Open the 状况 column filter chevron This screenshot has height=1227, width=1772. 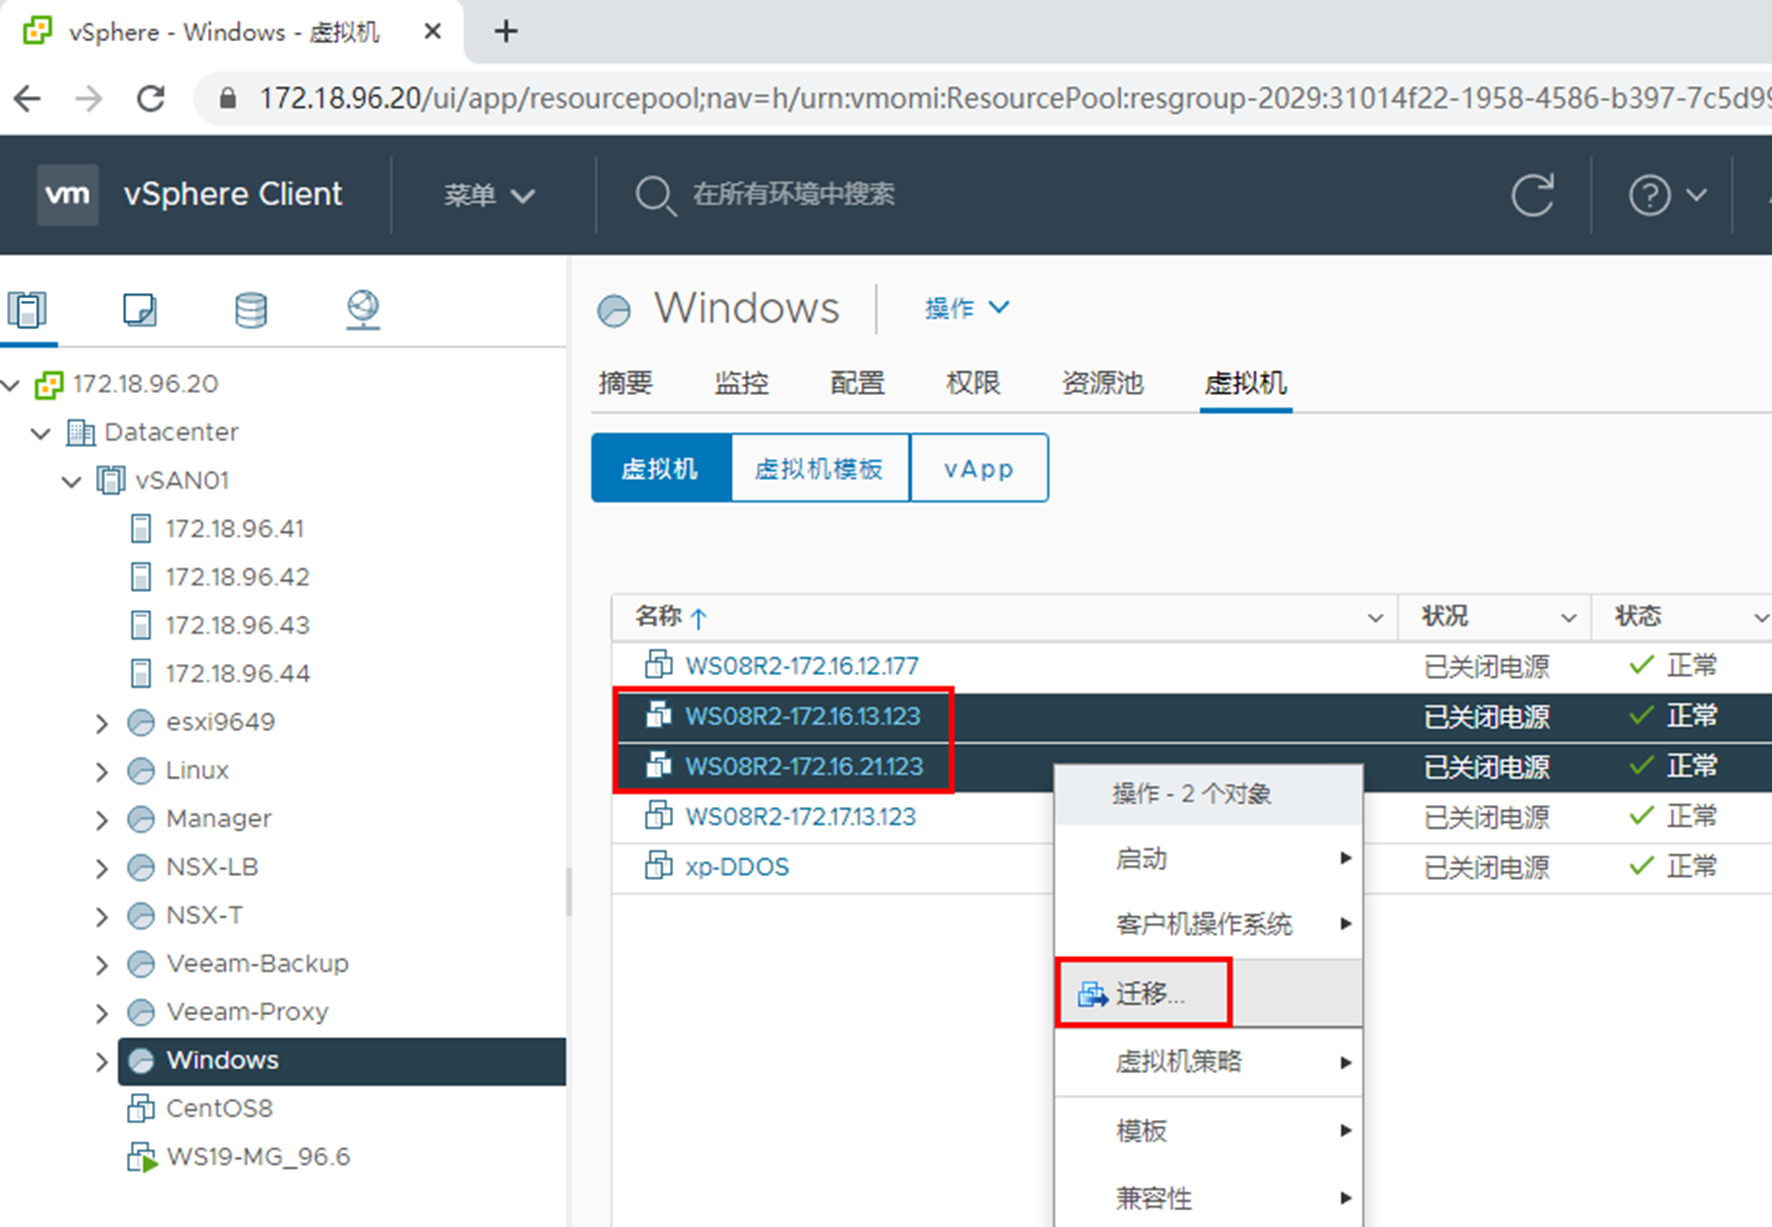tap(1569, 618)
